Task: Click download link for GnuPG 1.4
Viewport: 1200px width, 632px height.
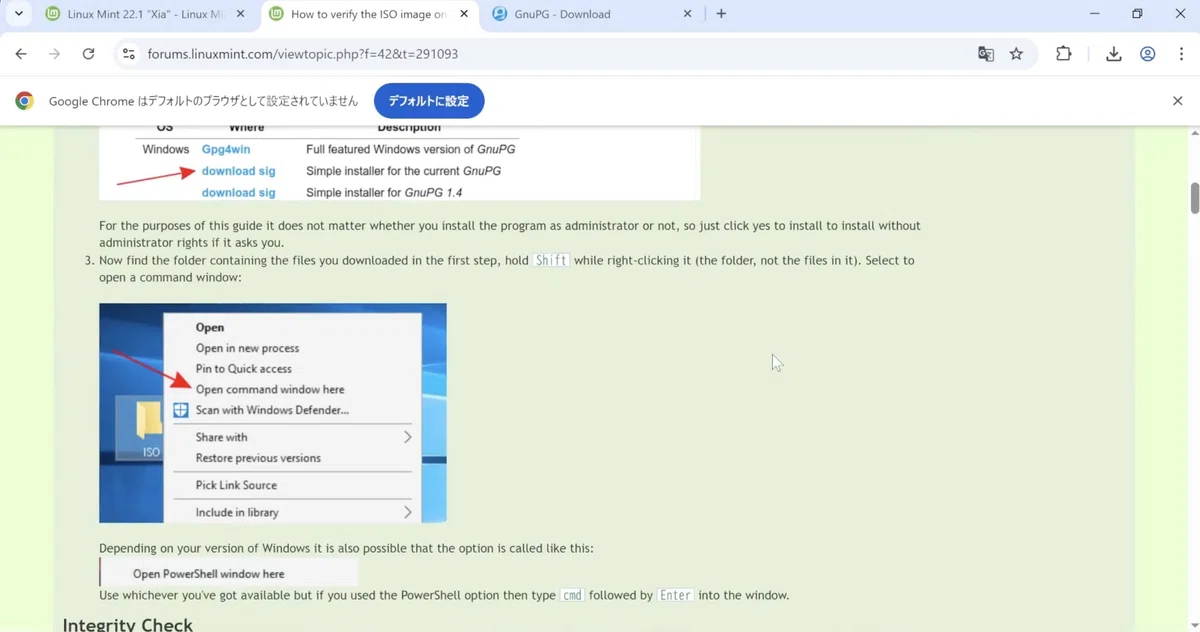Action: coord(229,193)
